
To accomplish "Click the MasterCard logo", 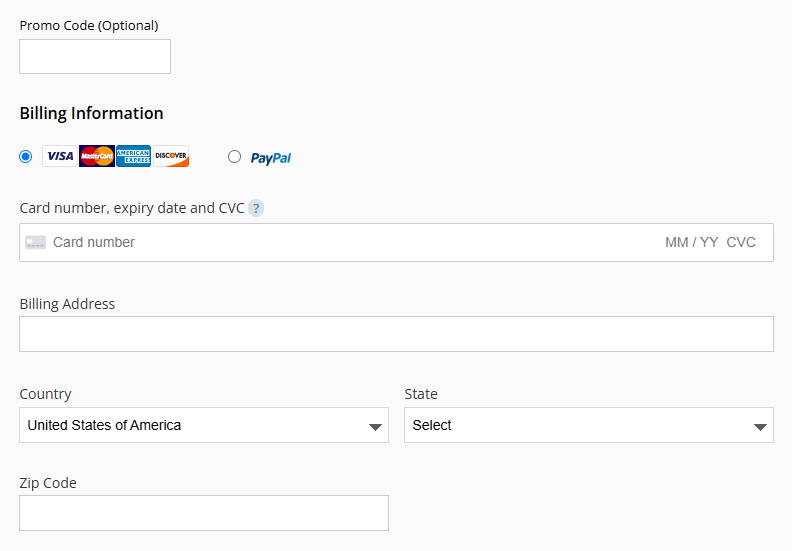I will (x=97, y=156).
